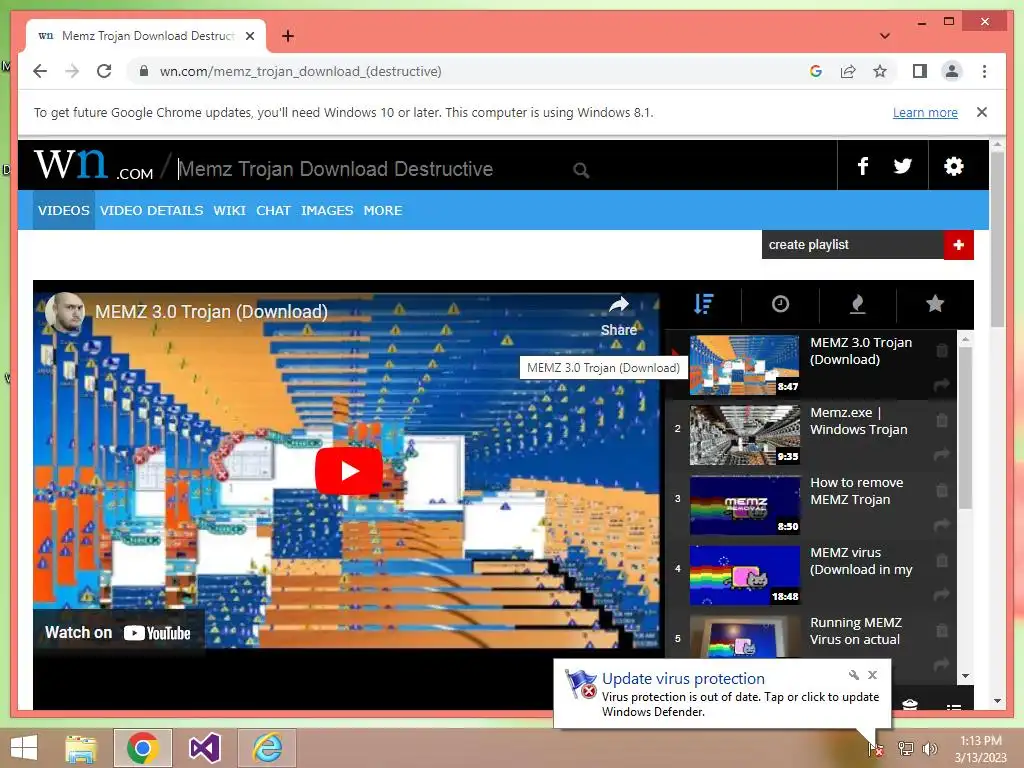The image size is (1024, 768).
Task: Select the MEMZ 3.0 Trojan (Download) playlist thumbnail
Action: [x=744, y=365]
